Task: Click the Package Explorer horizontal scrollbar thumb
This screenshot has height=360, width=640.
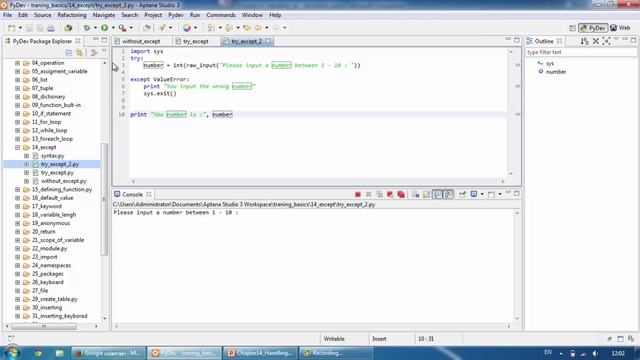Action: coord(44,326)
